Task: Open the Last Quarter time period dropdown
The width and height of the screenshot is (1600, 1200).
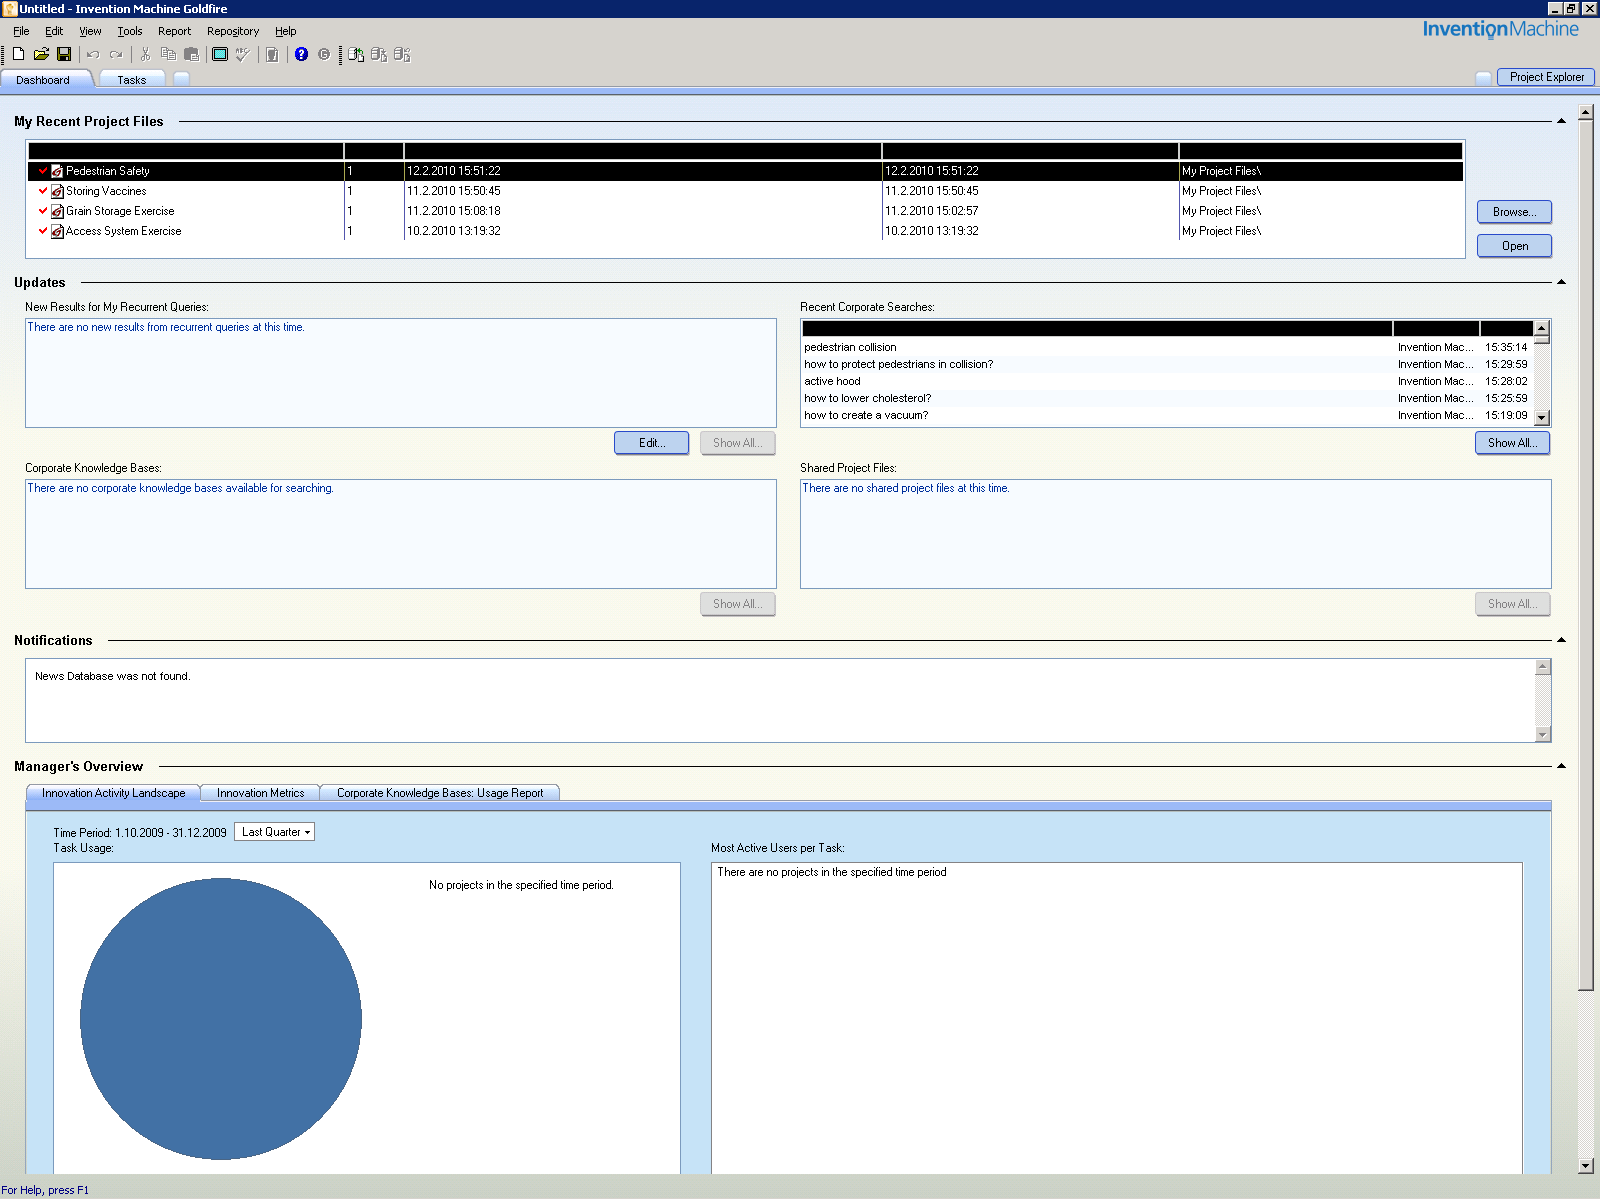Action: (x=274, y=832)
